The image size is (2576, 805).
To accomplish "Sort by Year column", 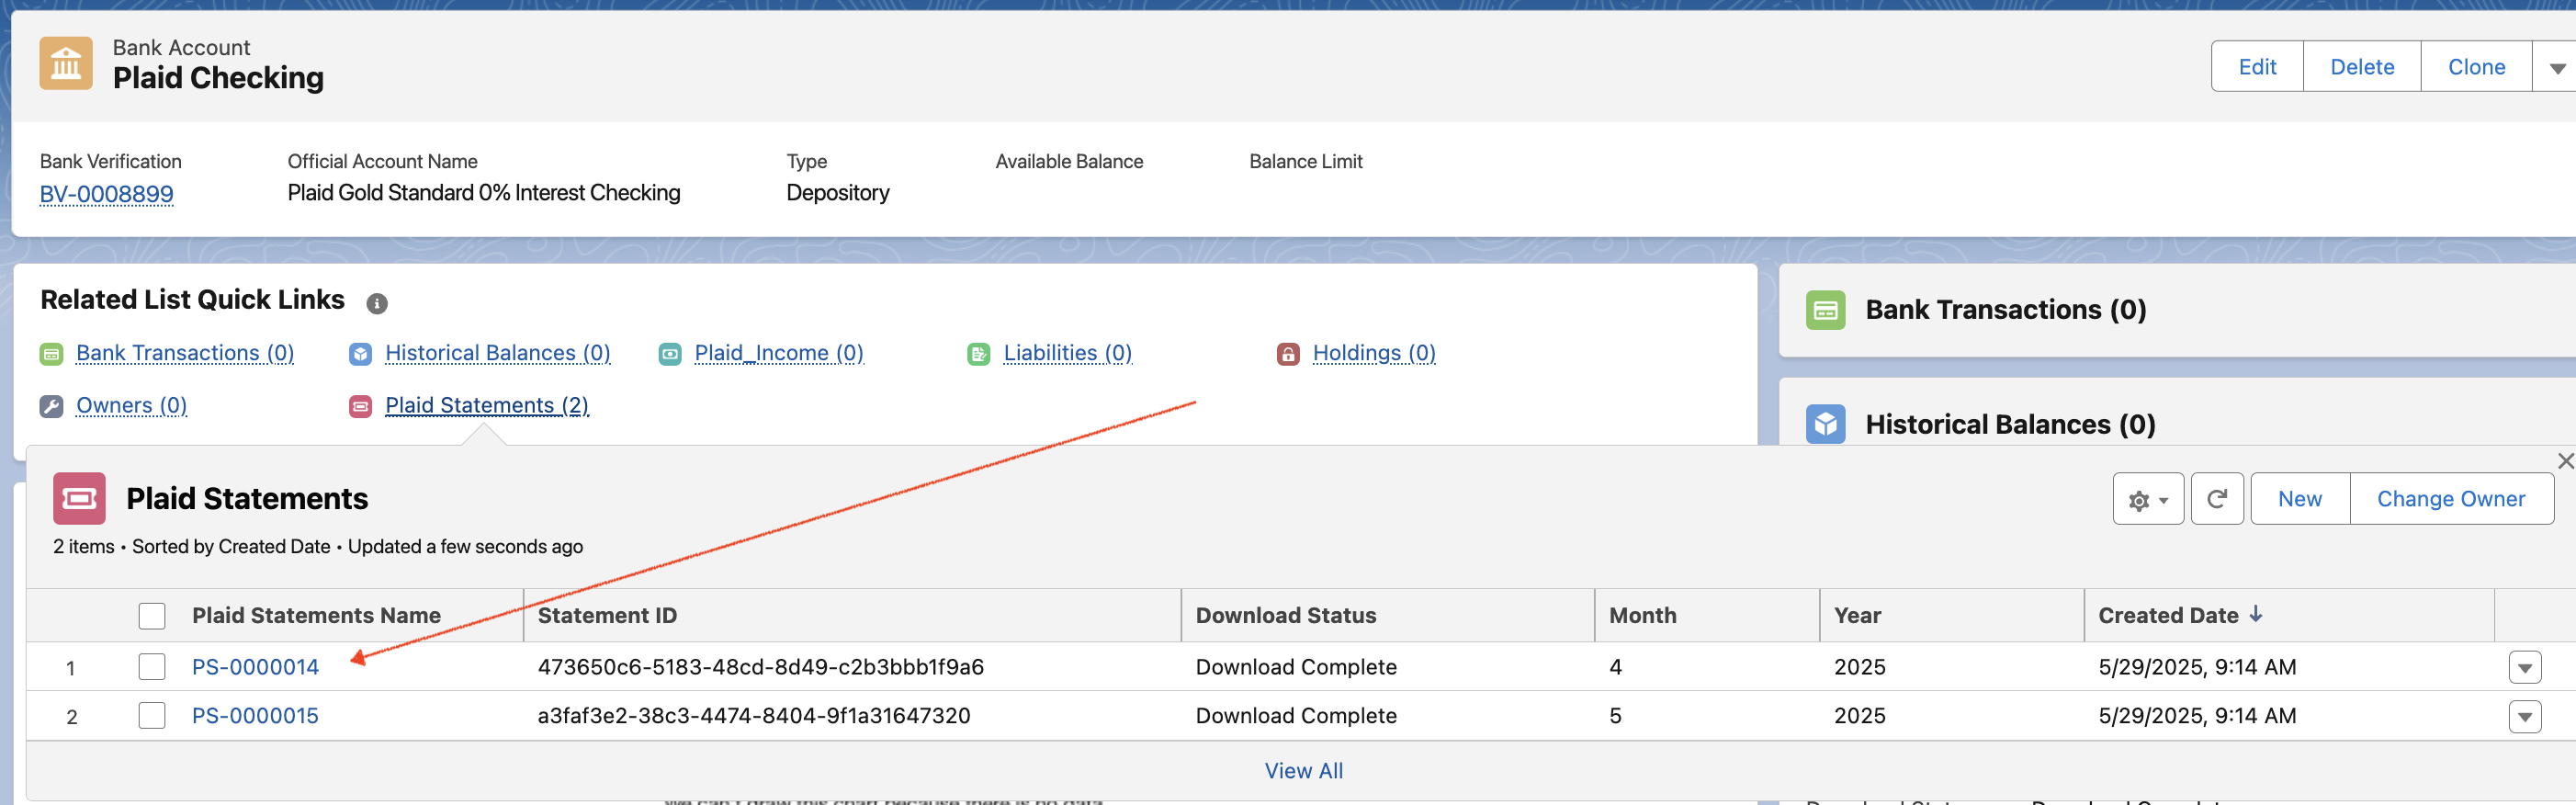I will tap(1857, 616).
